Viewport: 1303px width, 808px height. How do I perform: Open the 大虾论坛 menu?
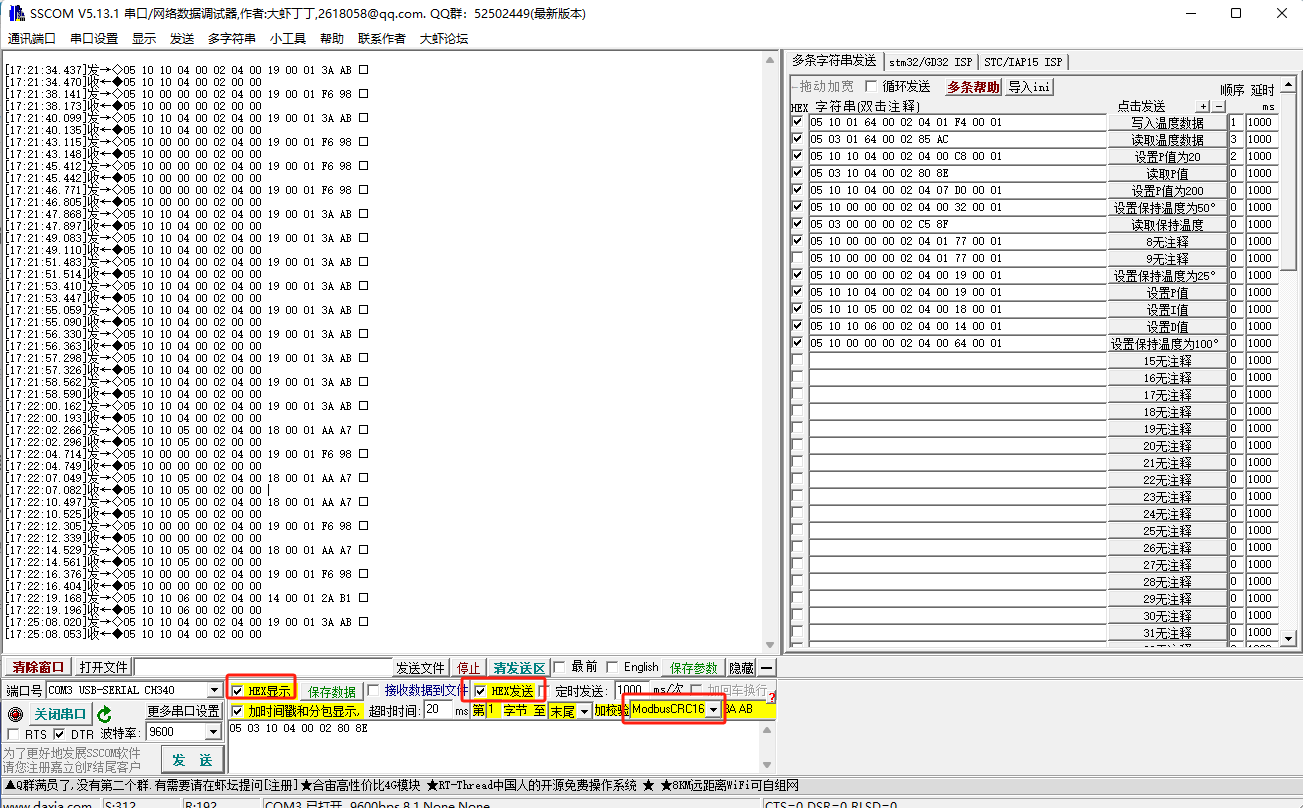click(x=444, y=39)
